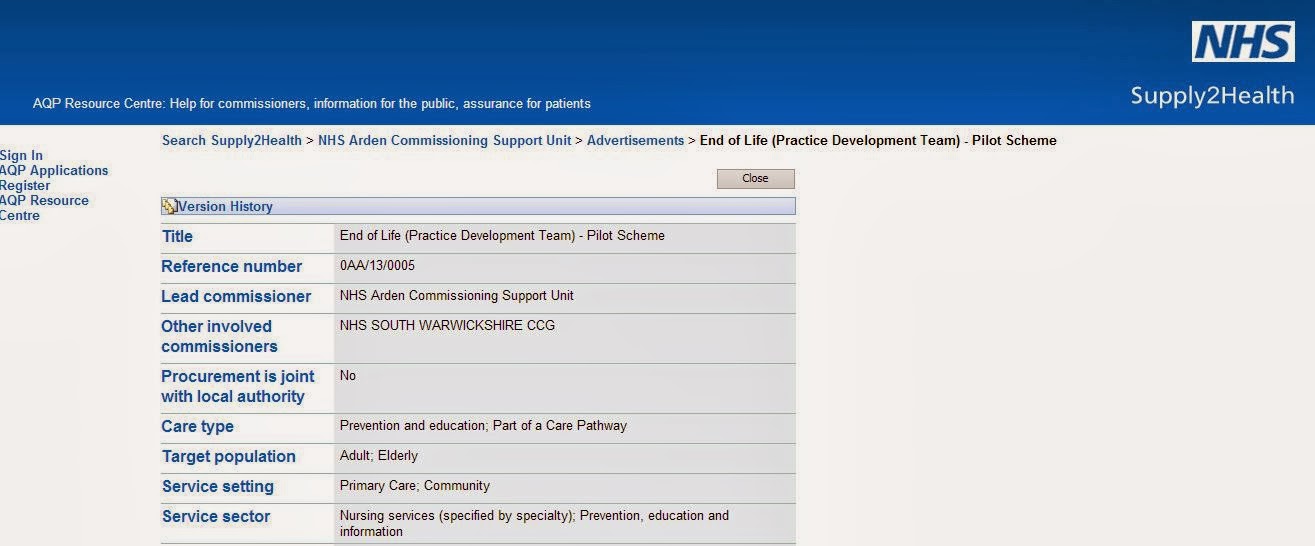Select the title value End of Life Pilot Scheme
Viewport: 1315px width, 546px height.
pos(502,236)
